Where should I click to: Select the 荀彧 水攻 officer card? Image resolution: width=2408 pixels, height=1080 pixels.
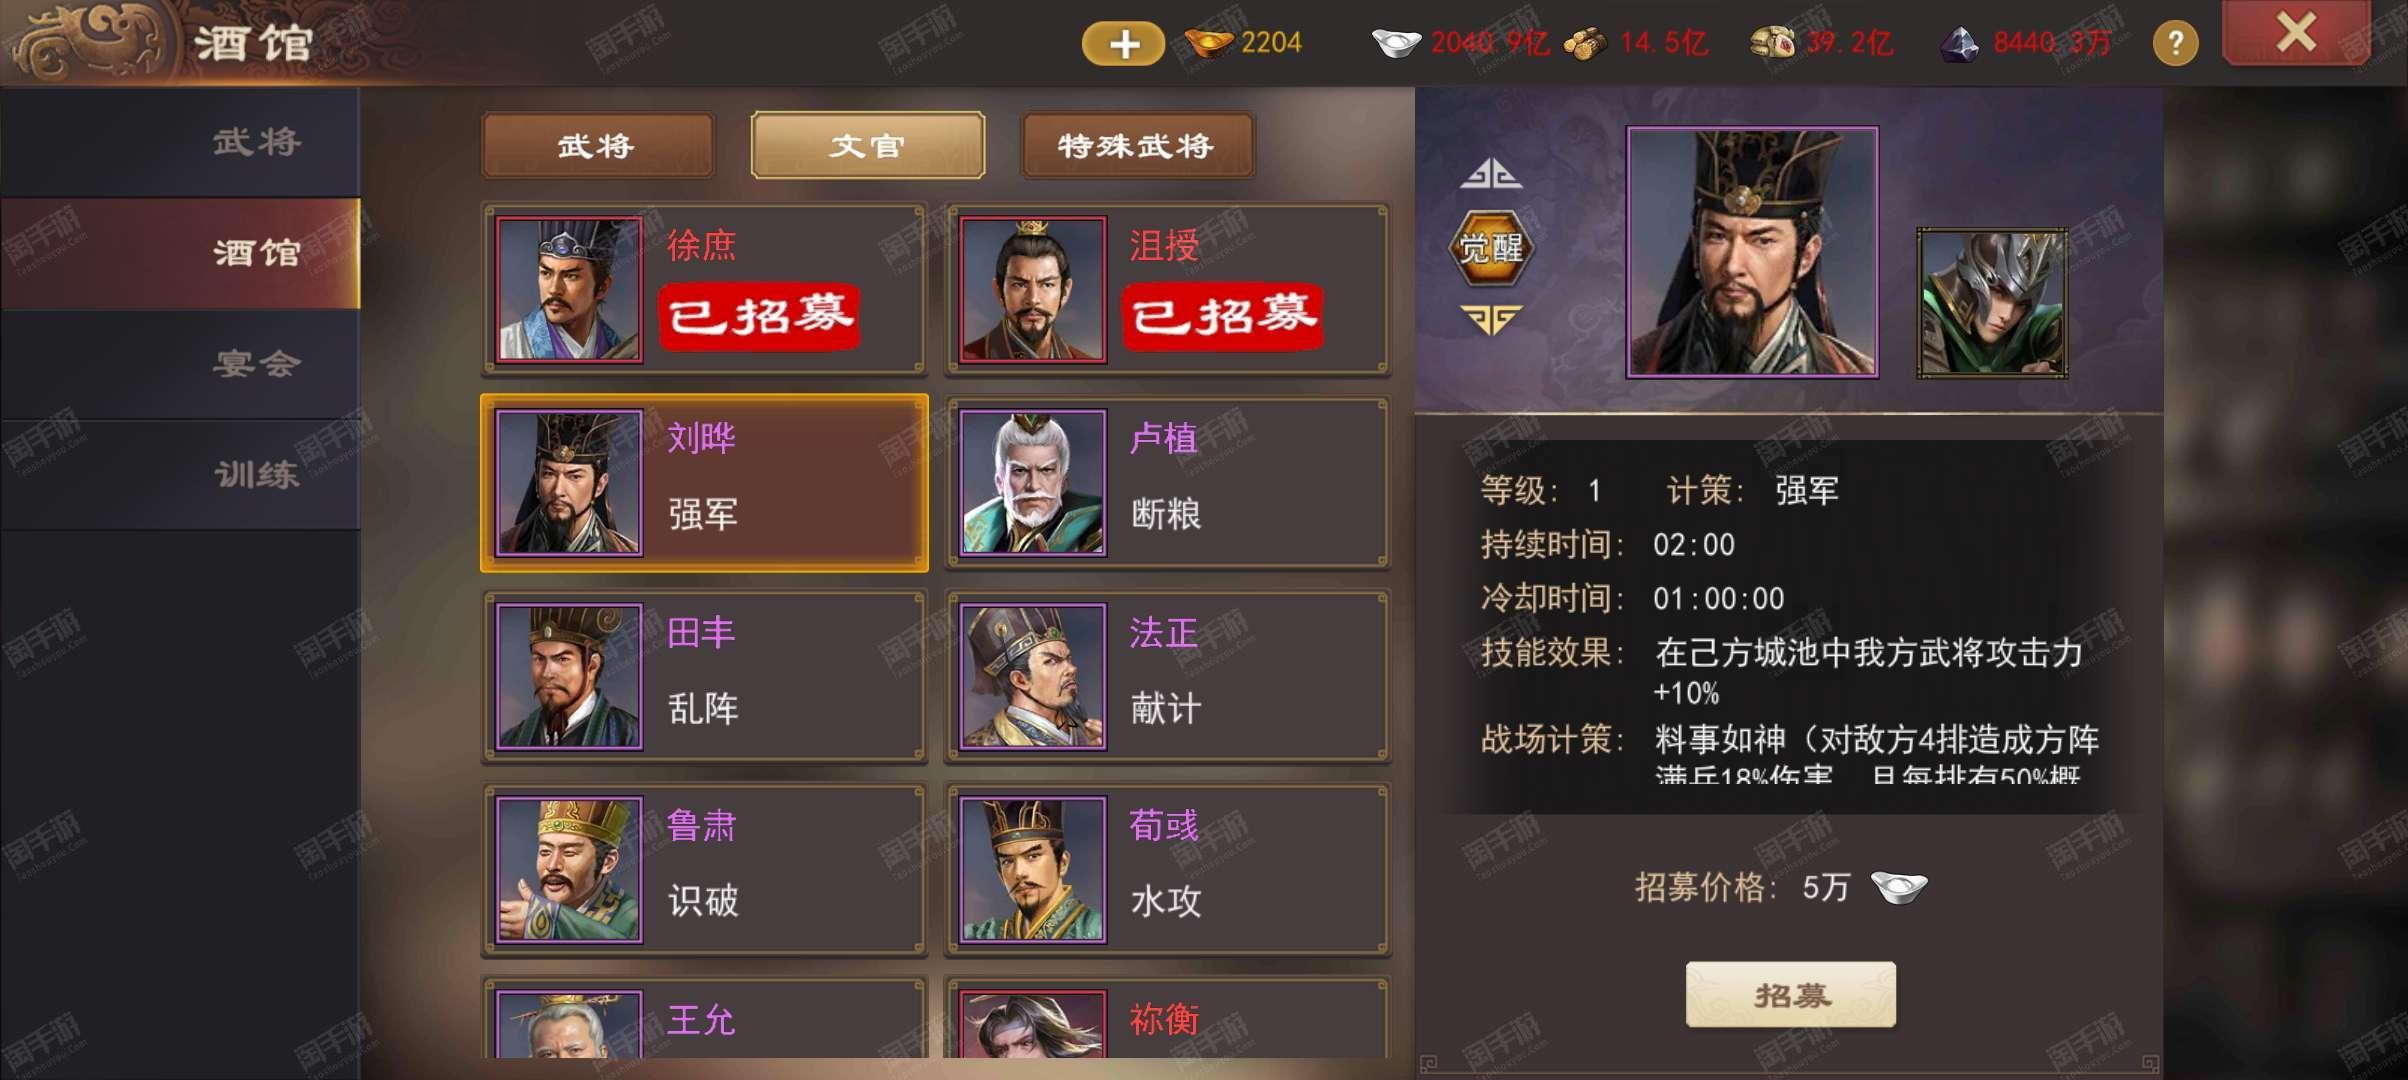1167,869
